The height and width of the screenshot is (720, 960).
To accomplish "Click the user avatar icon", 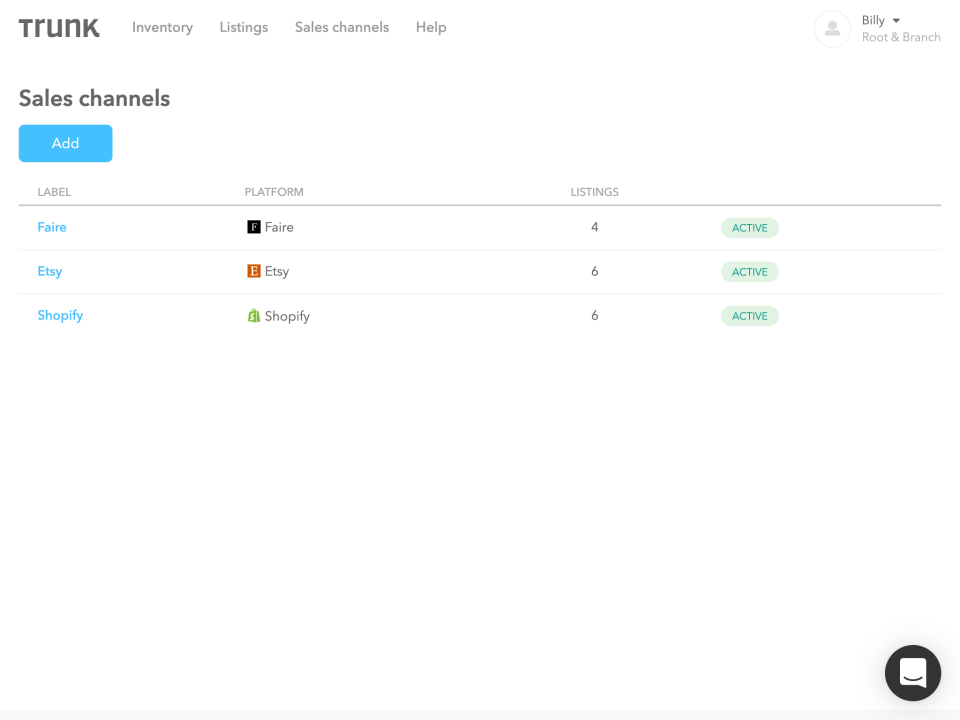I will [x=832, y=29].
